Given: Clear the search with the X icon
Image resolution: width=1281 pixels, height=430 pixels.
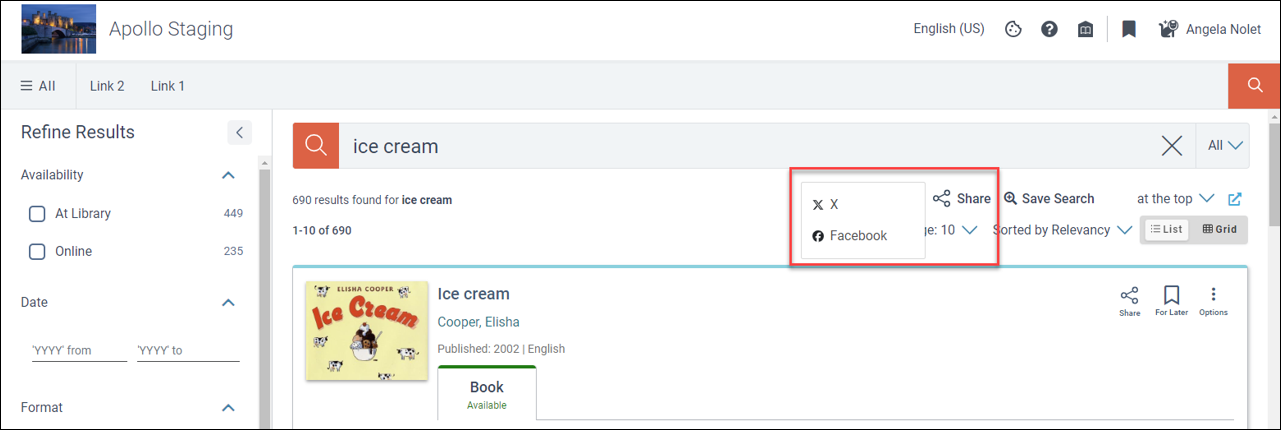Looking at the screenshot, I should 1172,146.
